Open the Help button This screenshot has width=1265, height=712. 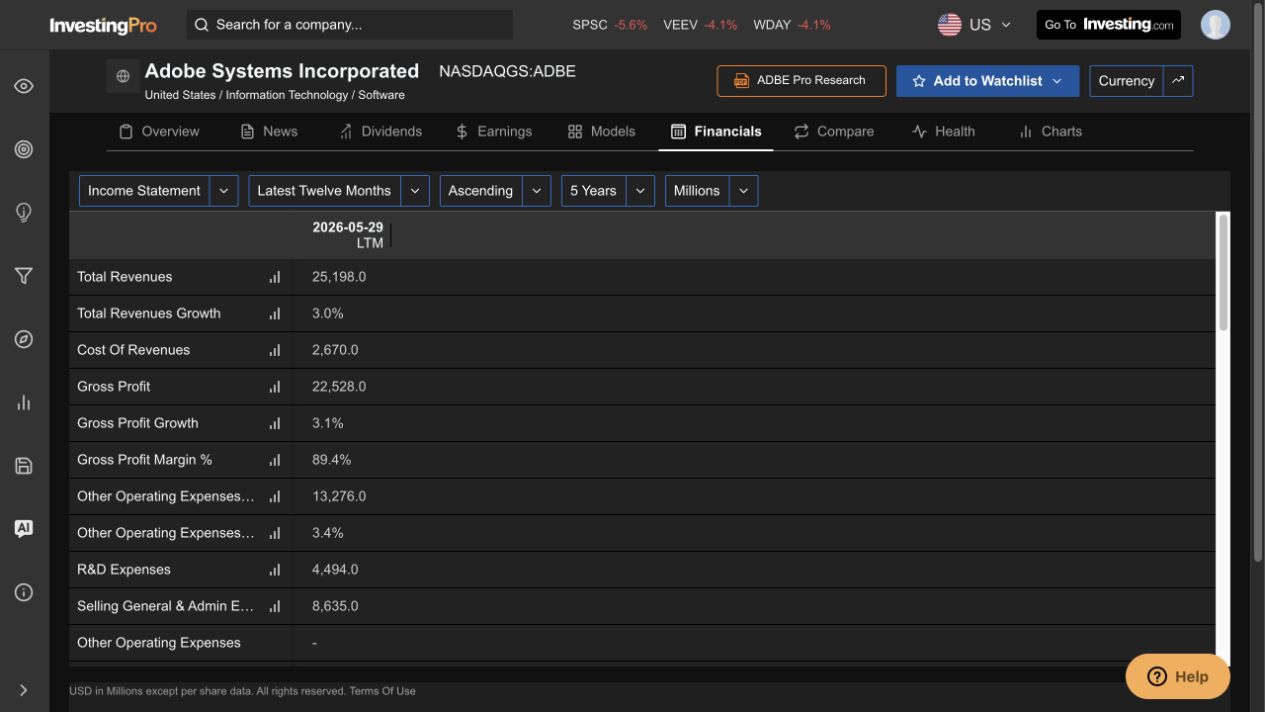[x=1177, y=676]
